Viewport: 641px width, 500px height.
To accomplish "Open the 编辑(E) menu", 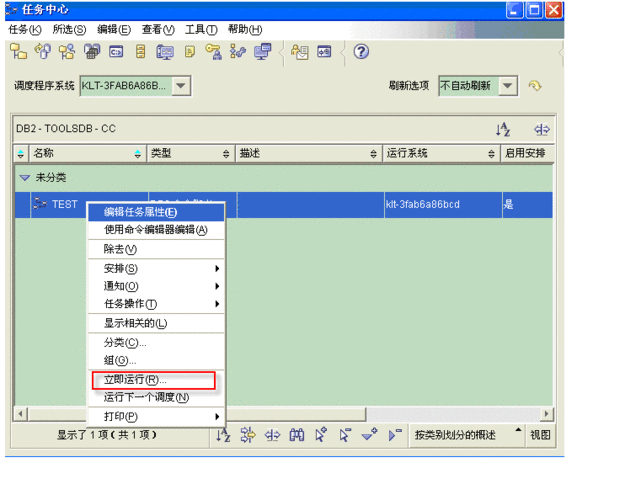I will click(x=114, y=29).
